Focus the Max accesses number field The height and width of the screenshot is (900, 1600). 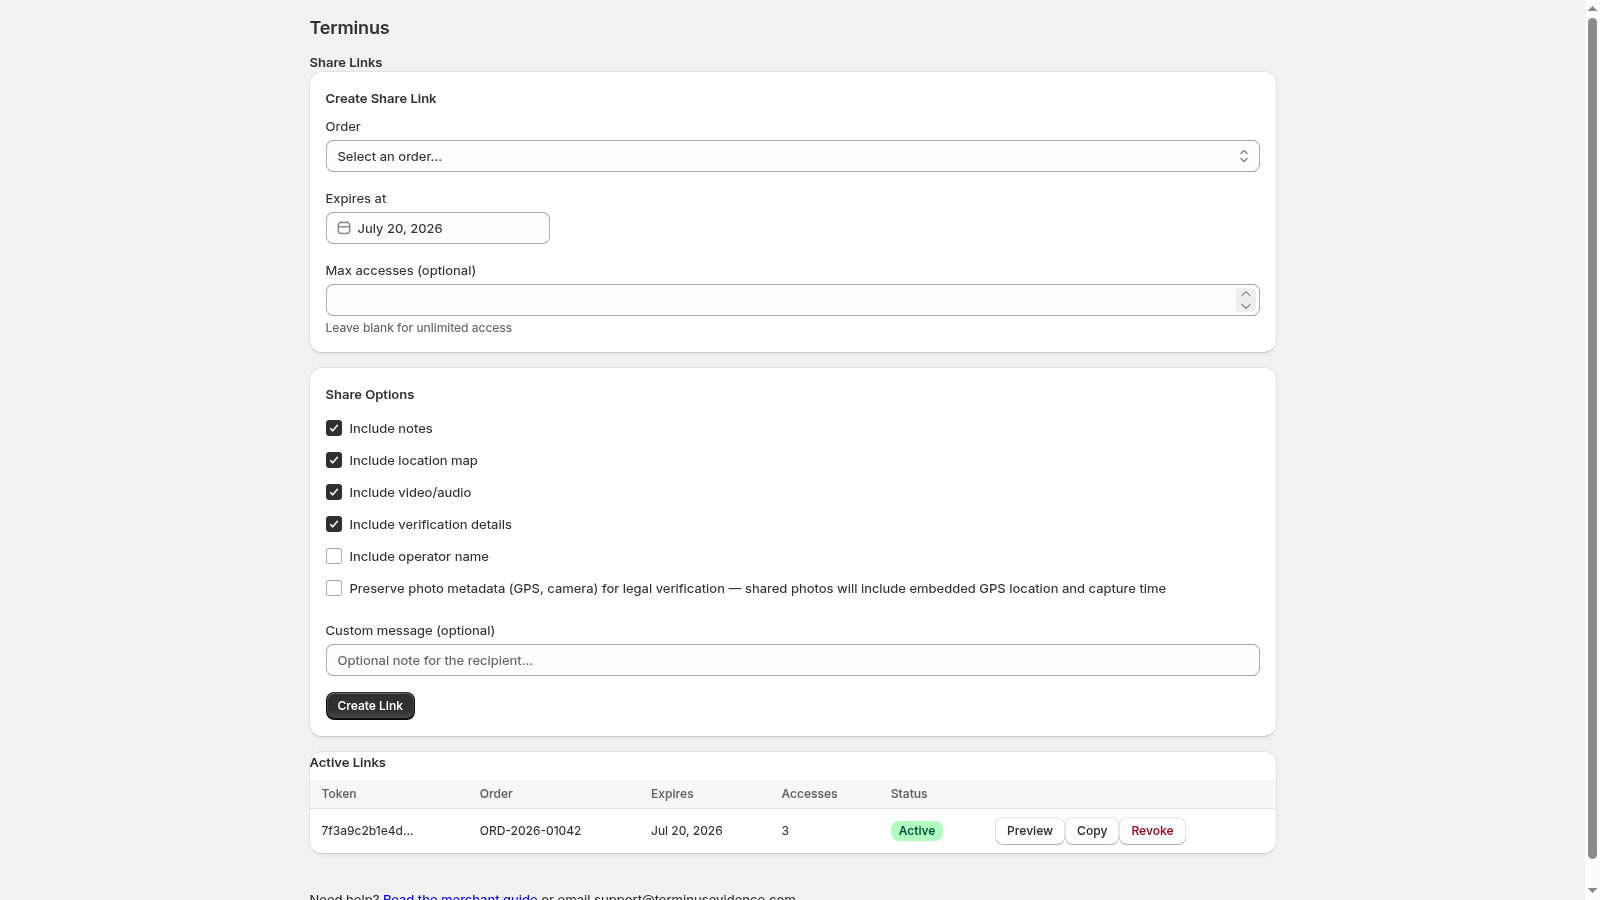(x=792, y=300)
